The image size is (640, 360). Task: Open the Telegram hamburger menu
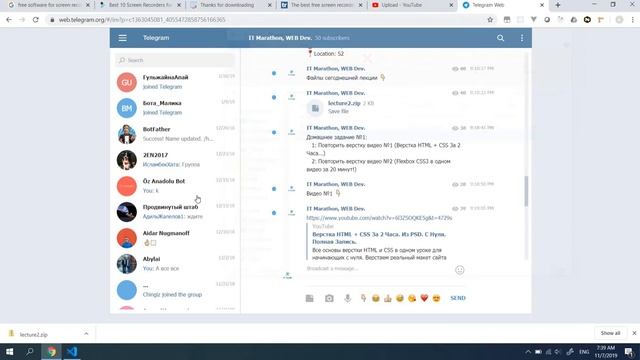pyautogui.click(x=122, y=38)
